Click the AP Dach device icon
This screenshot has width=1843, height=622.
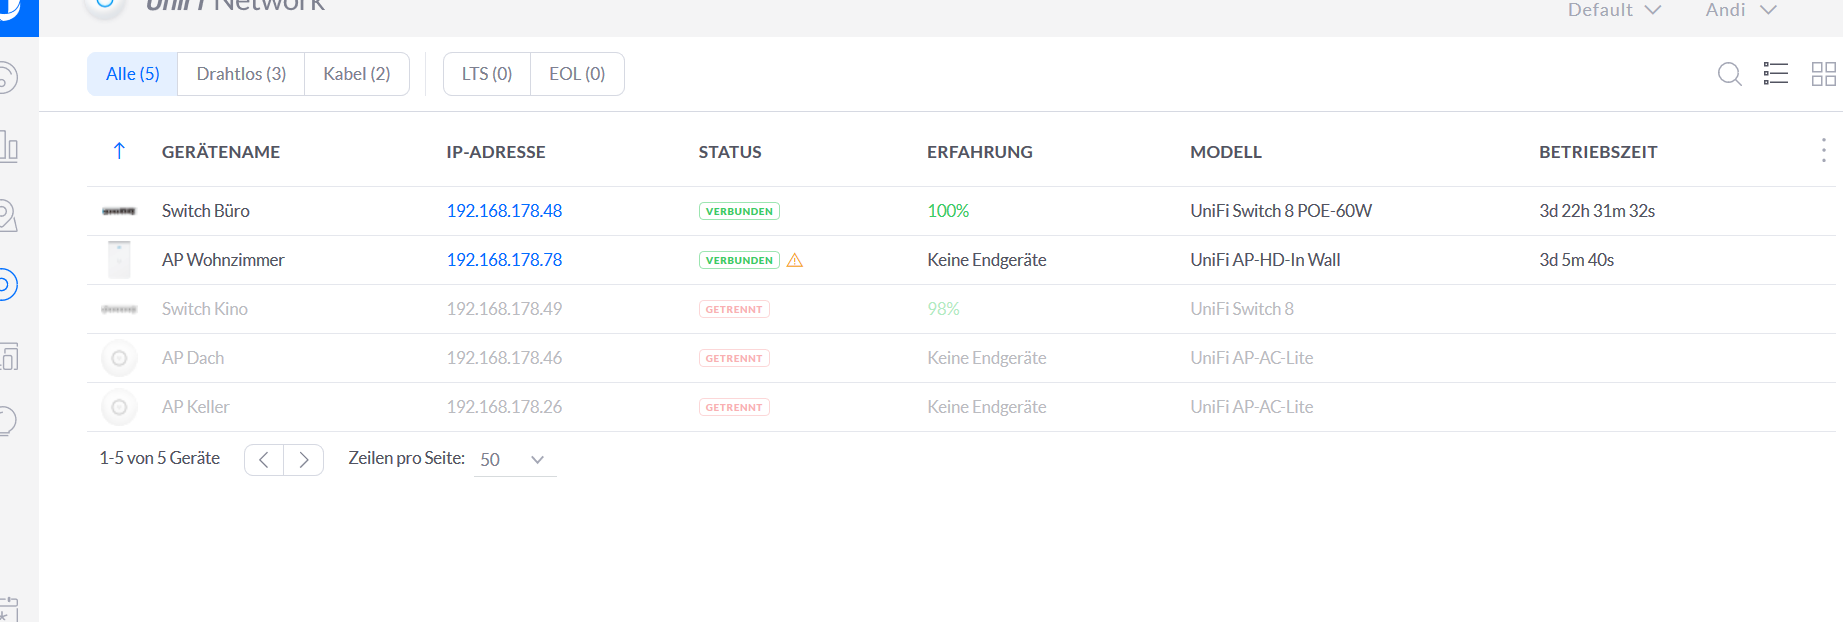point(119,358)
